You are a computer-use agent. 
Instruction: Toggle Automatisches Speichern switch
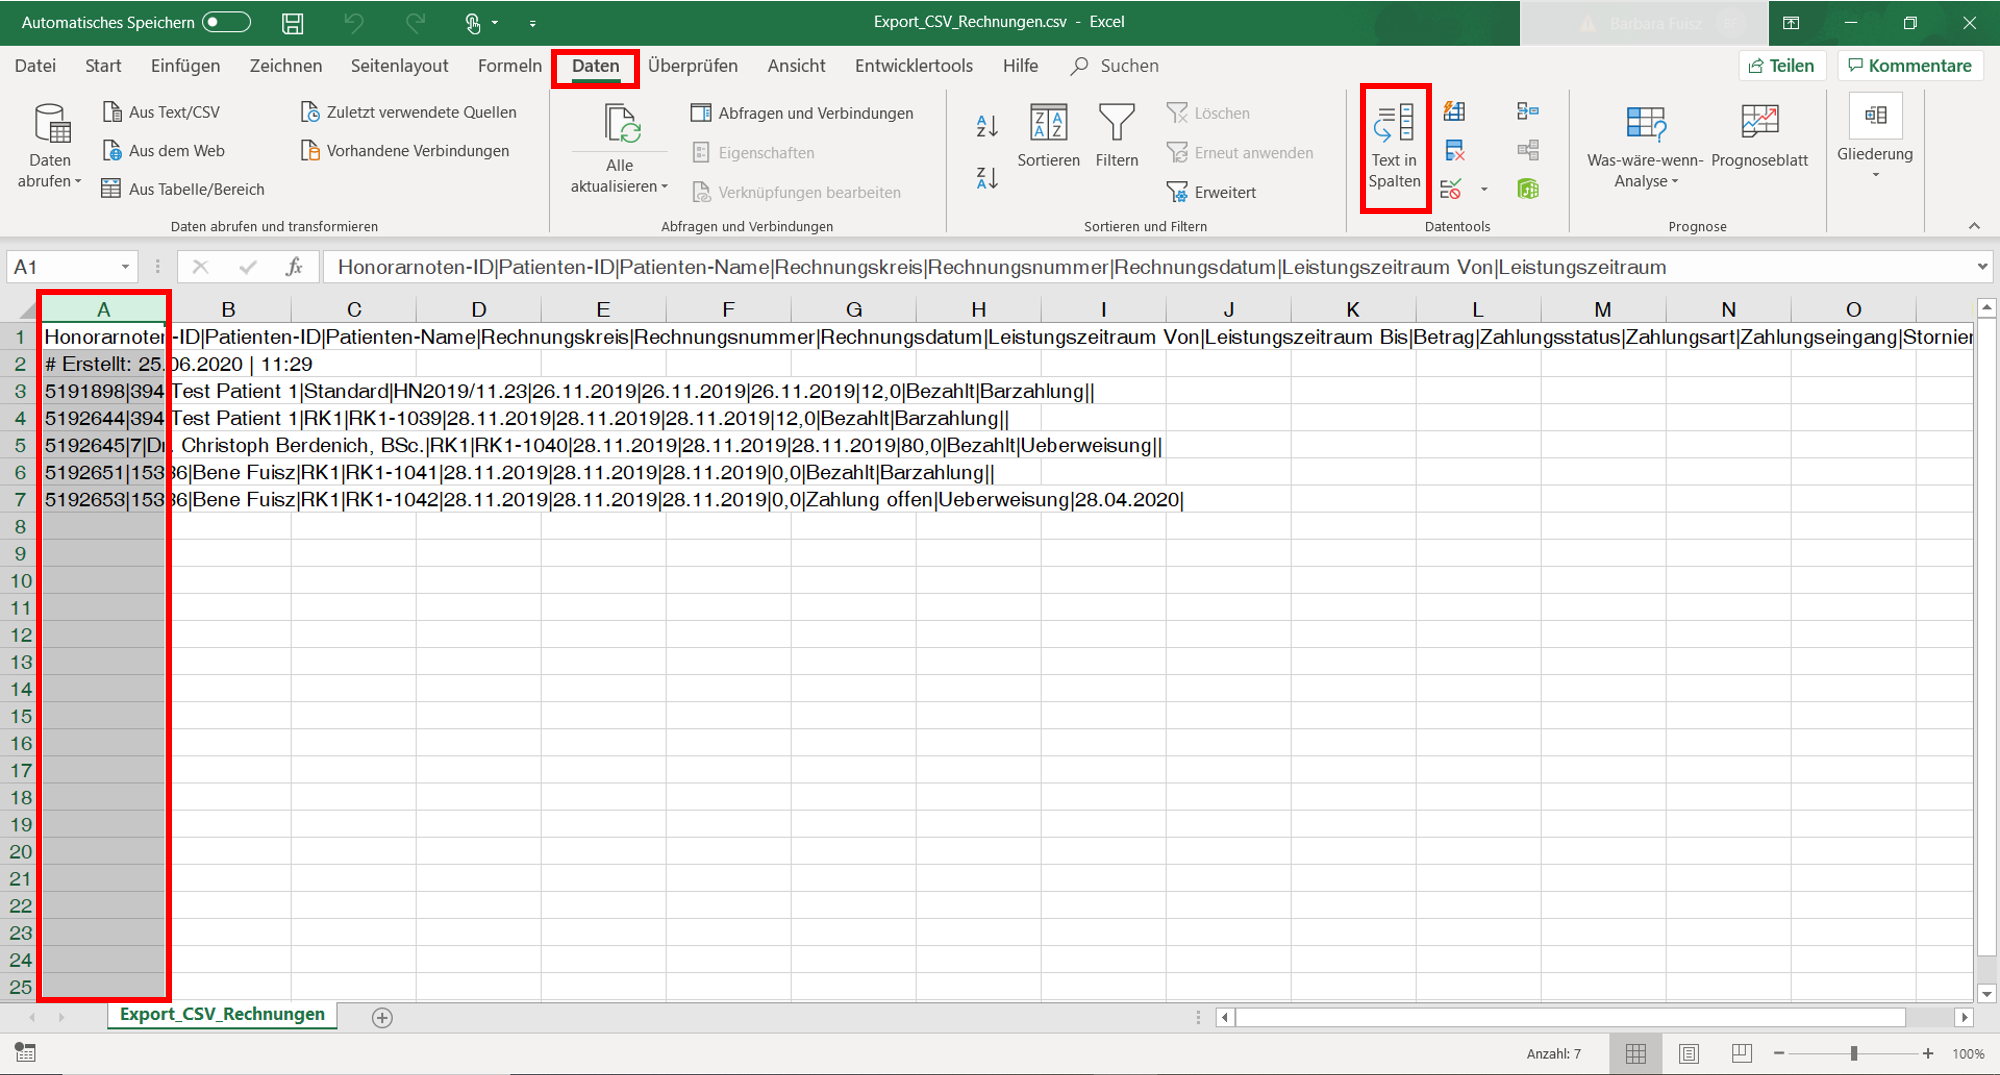226,22
